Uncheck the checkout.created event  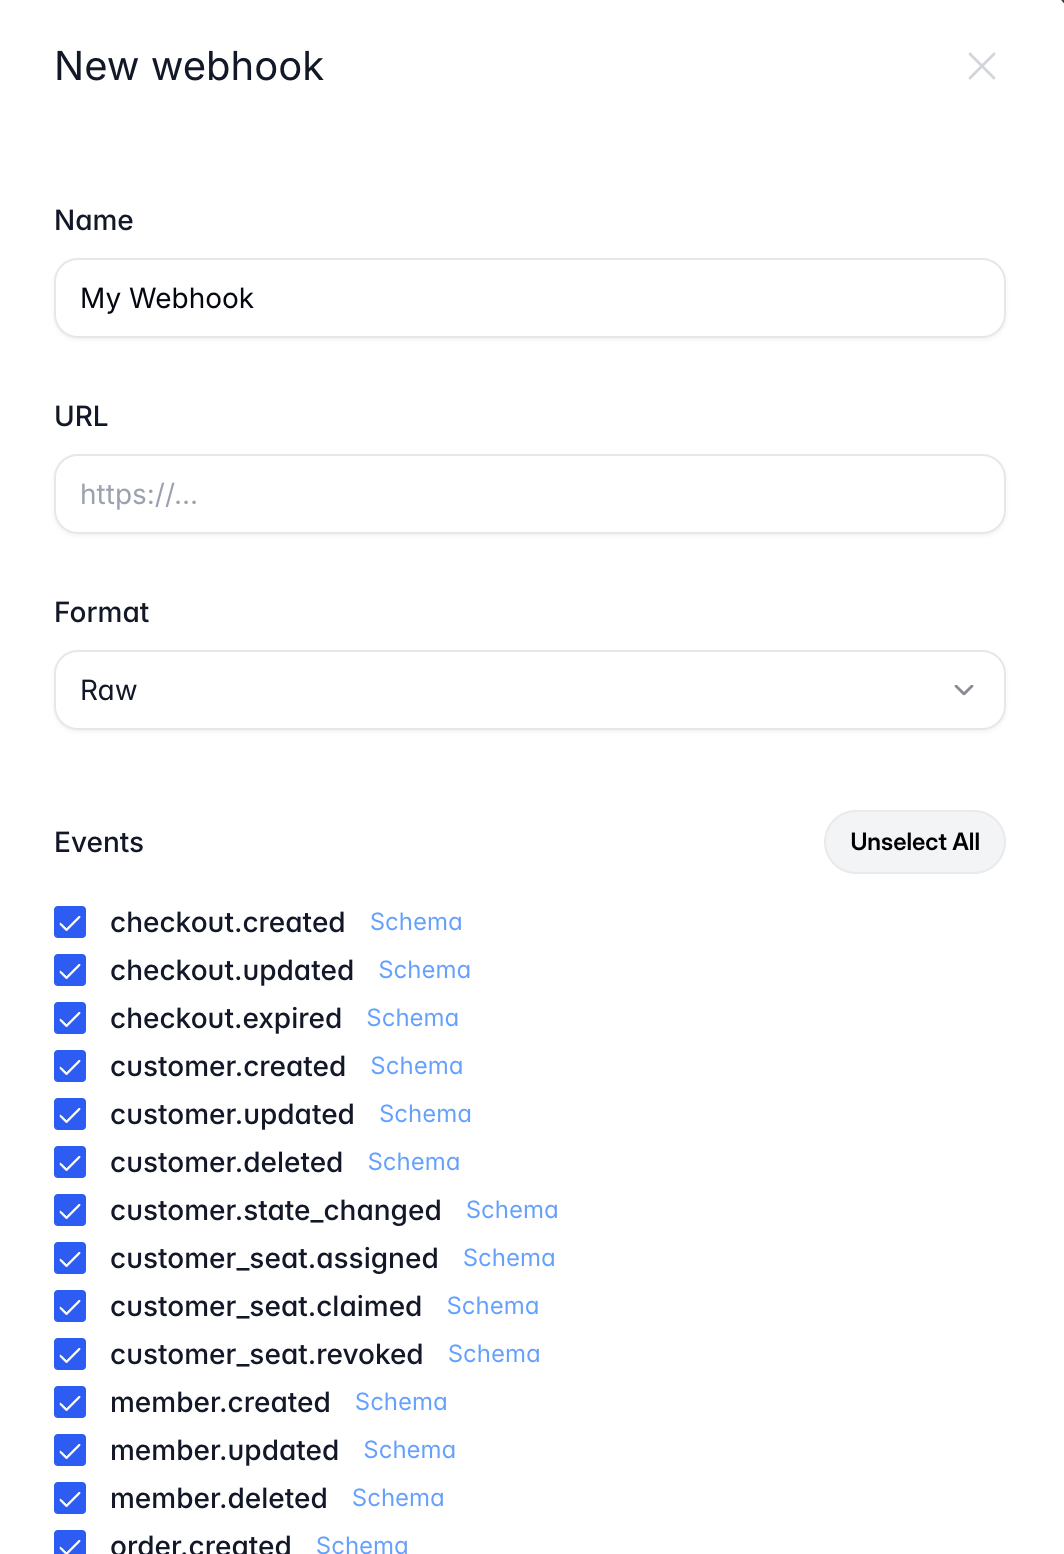point(70,922)
